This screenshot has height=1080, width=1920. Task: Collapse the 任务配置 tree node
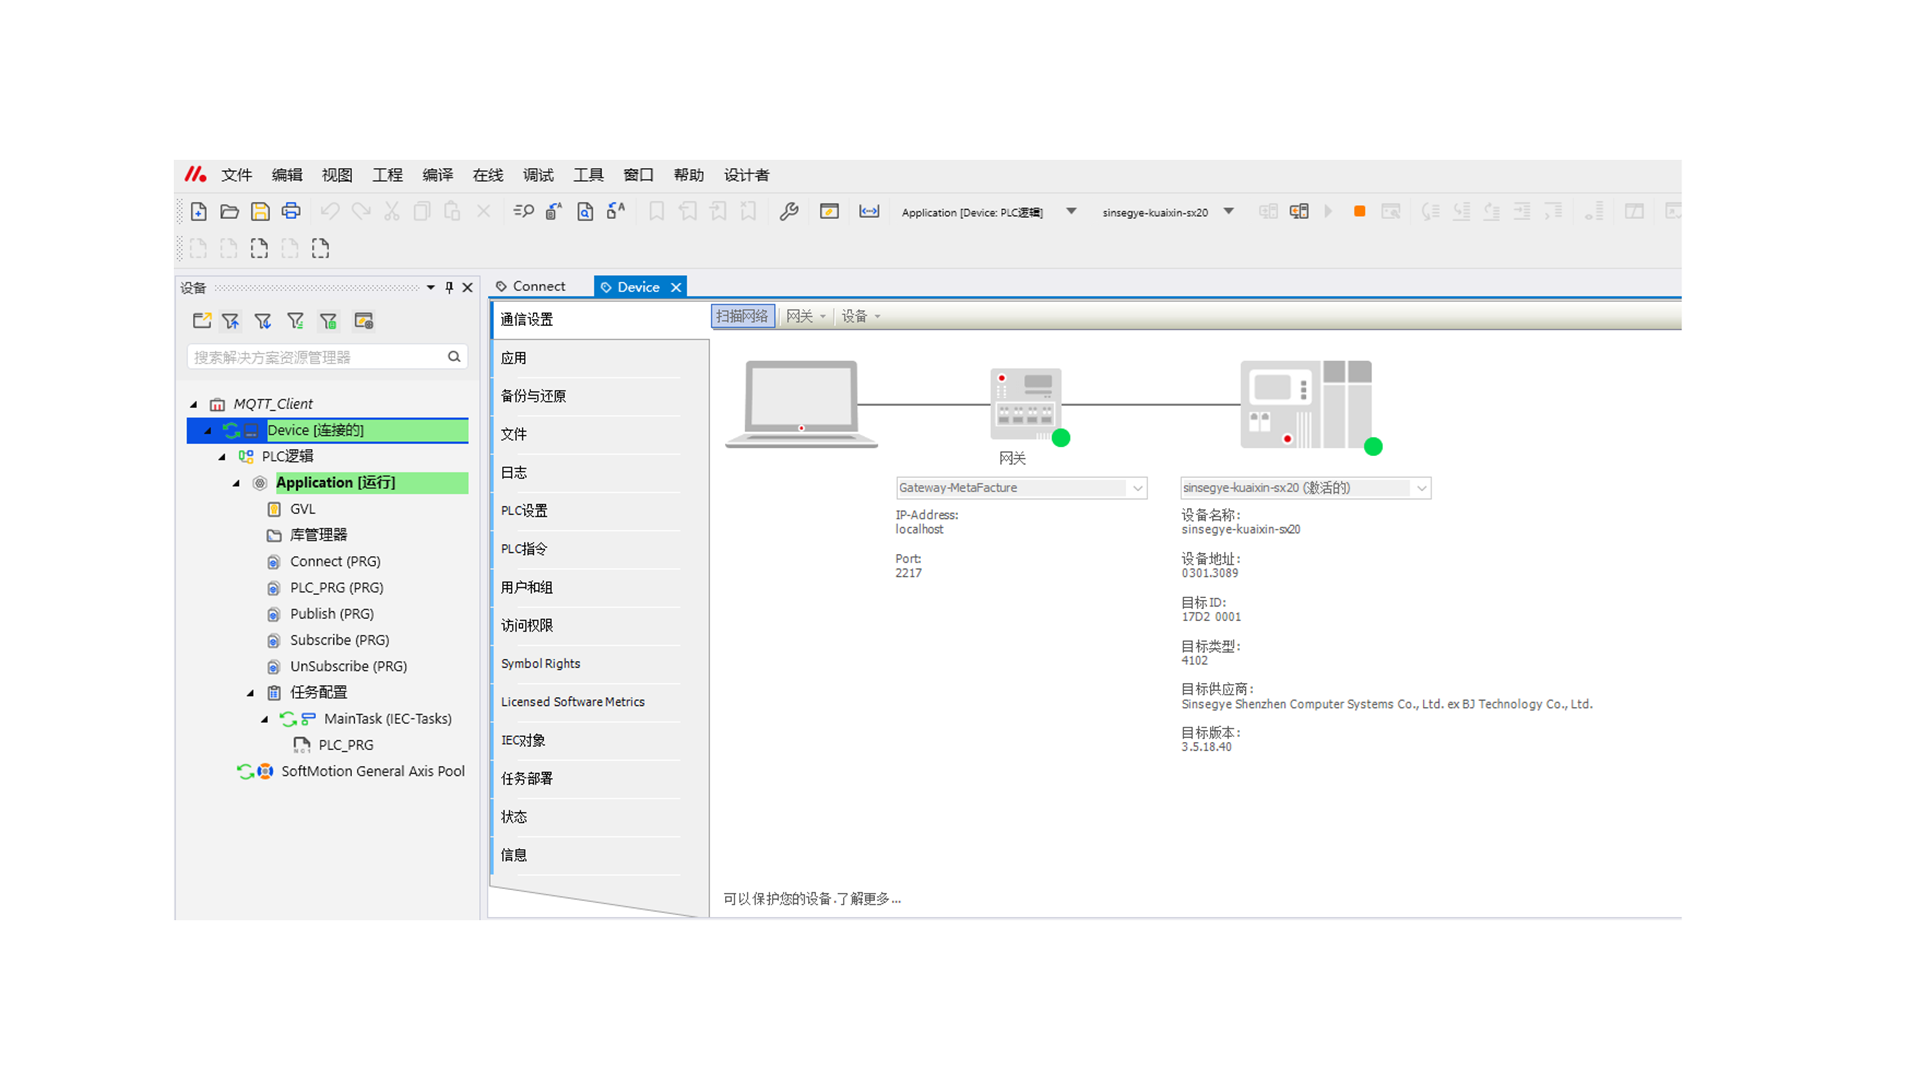tap(250, 693)
